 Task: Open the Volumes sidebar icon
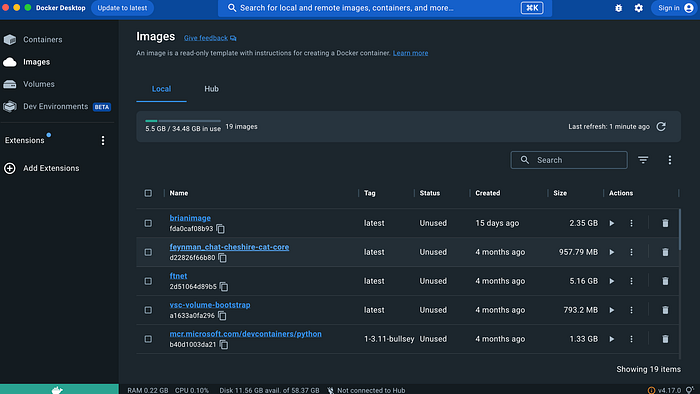pyautogui.click(x=10, y=84)
